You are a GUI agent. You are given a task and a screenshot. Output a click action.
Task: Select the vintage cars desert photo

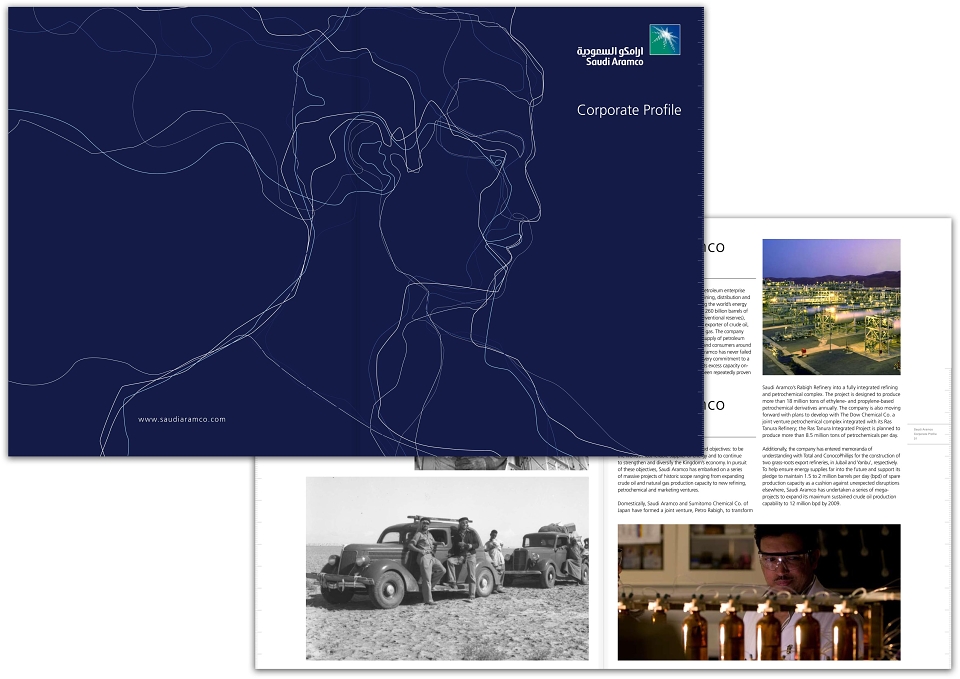[x=447, y=569]
